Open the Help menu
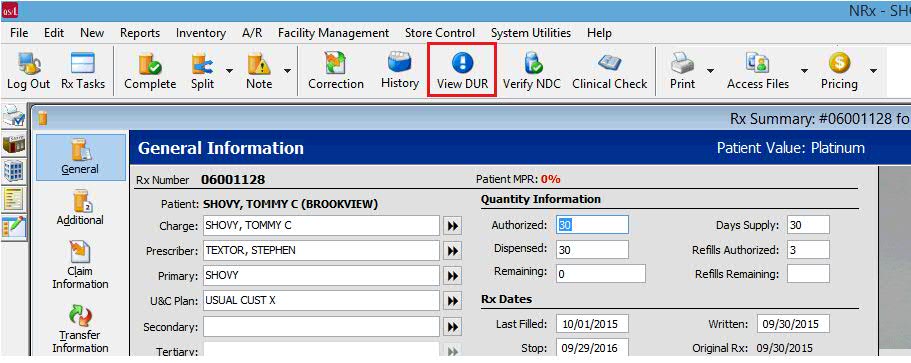911x363 pixels. pyautogui.click(x=599, y=33)
